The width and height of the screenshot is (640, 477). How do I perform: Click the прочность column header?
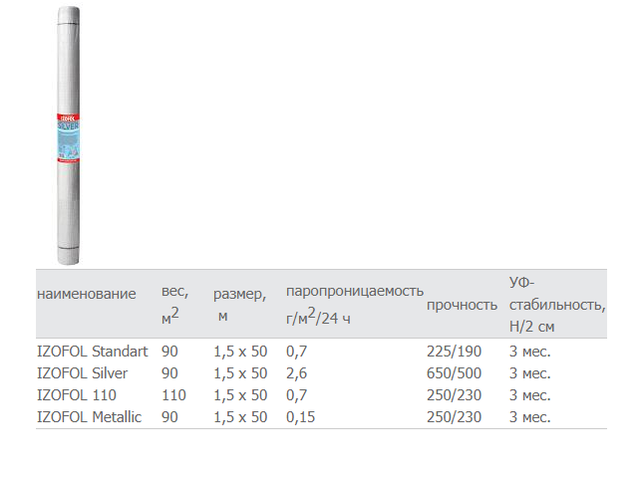click(462, 305)
